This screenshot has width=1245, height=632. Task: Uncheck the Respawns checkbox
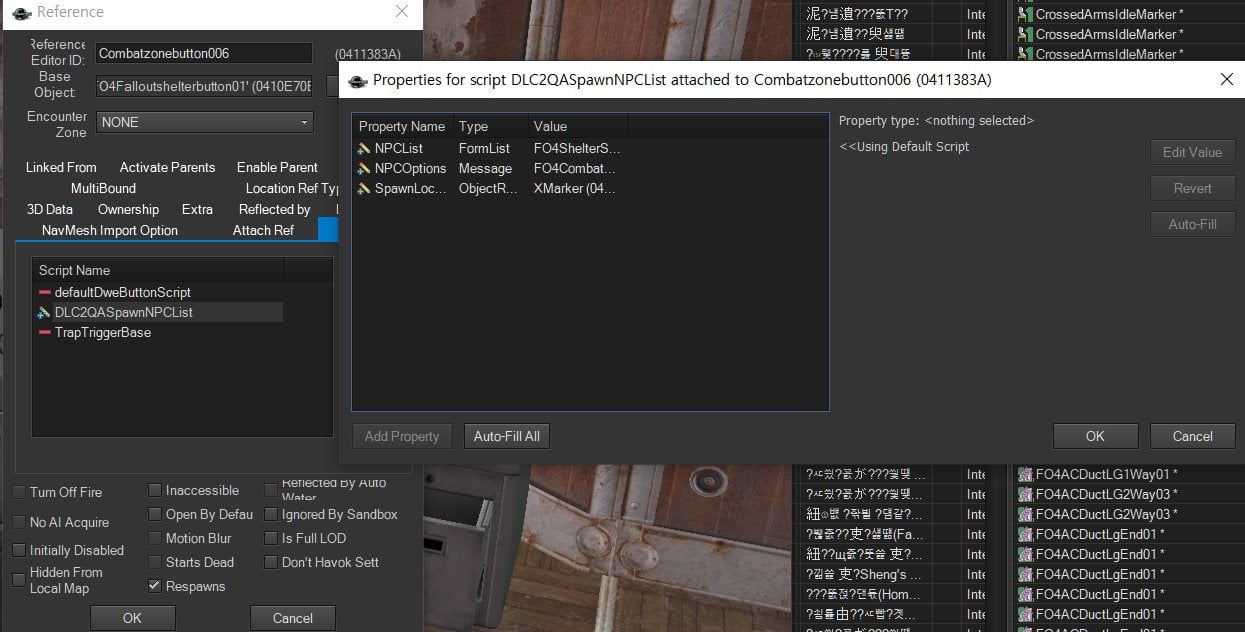tap(155, 586)
